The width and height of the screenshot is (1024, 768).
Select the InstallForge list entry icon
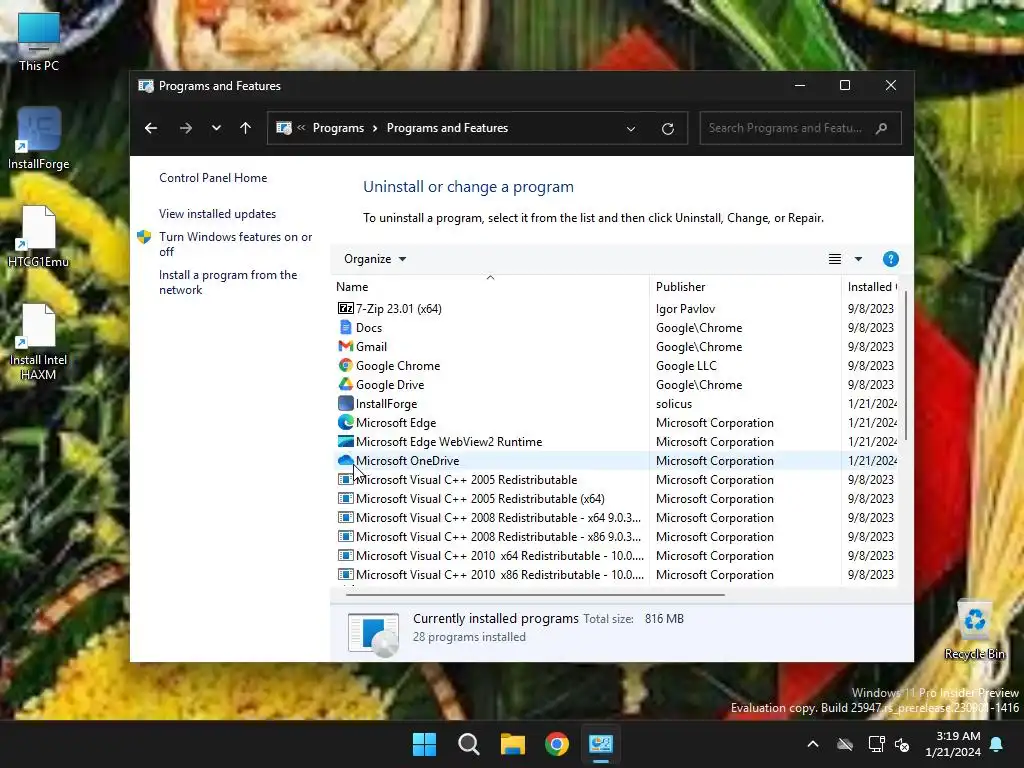pos(345,403)
